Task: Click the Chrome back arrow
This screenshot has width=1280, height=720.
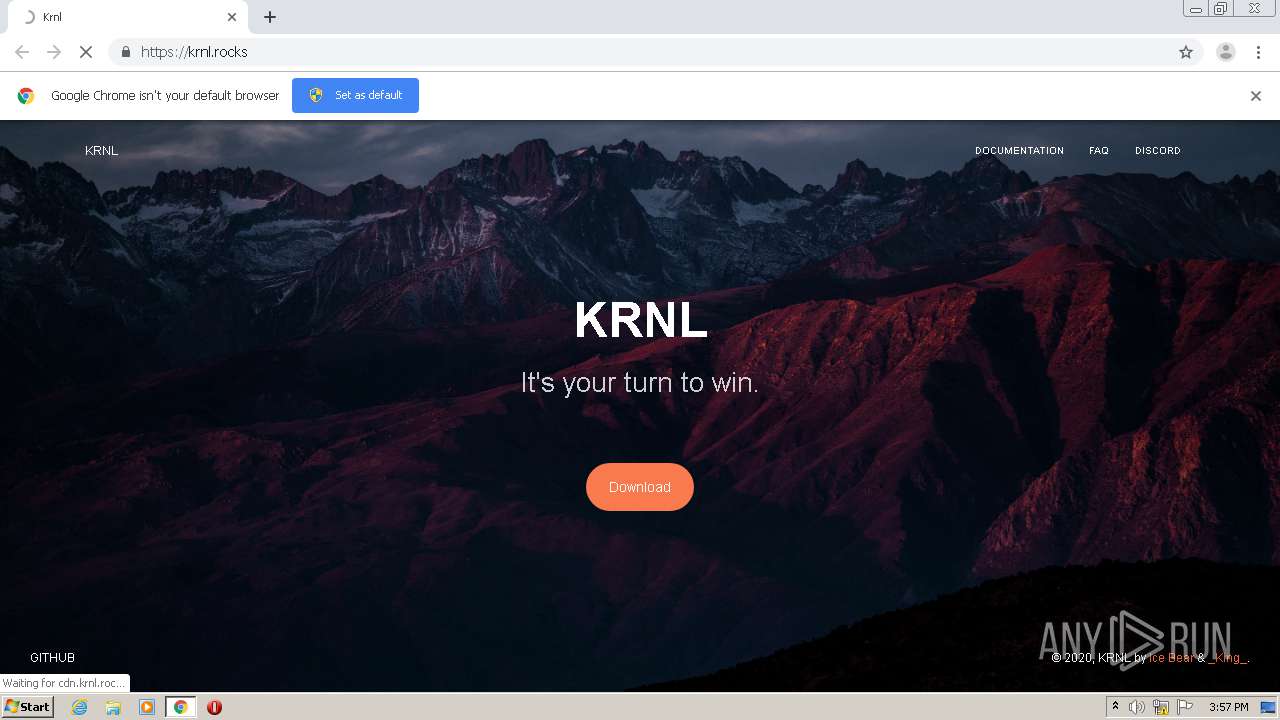Action: click(x=22, y=52)
